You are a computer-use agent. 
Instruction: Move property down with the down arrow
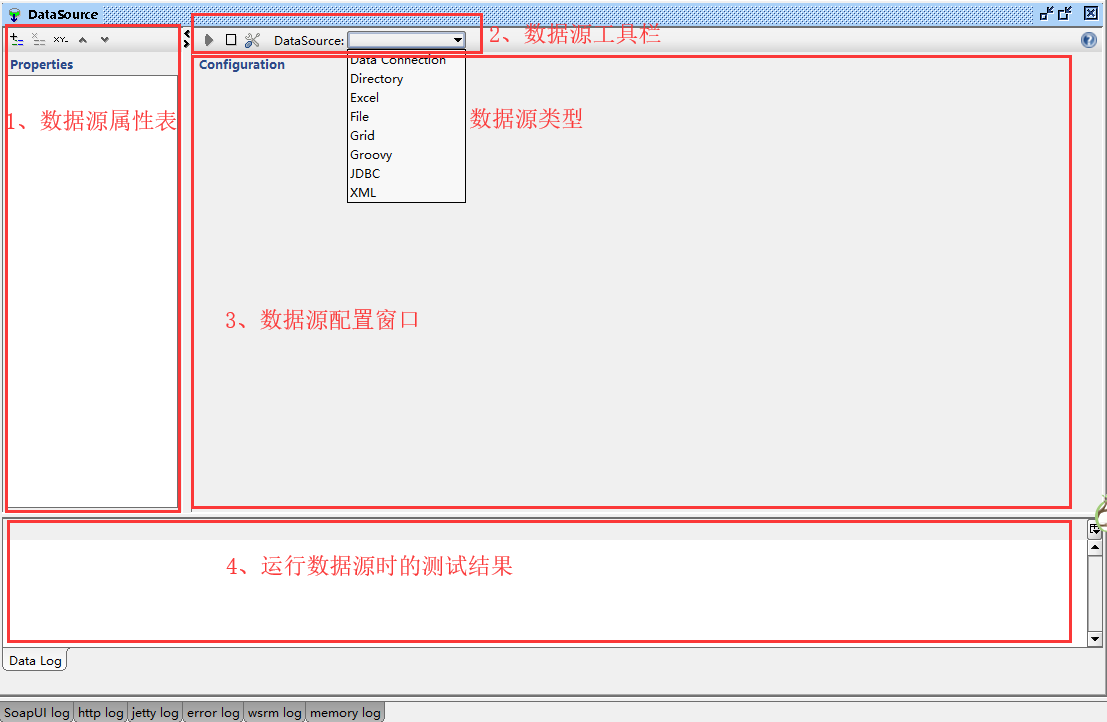click(105, 40)
